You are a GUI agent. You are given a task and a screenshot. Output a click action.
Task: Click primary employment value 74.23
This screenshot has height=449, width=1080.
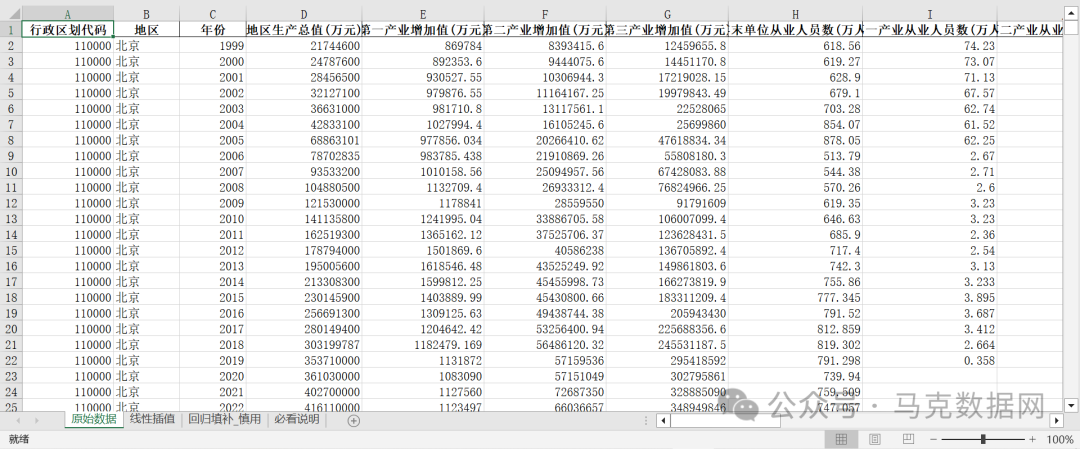click(930, 45)
